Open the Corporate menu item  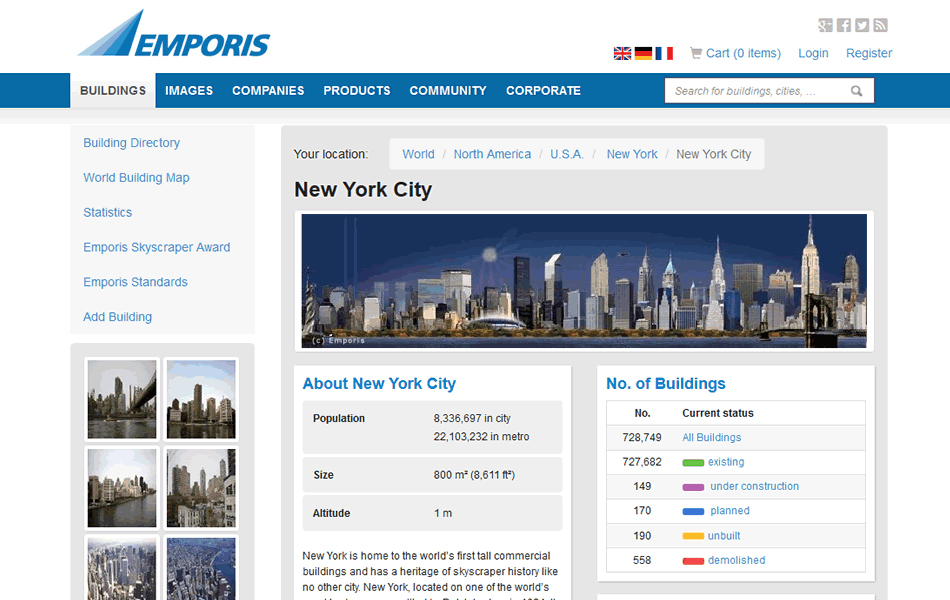pos(543,90)
